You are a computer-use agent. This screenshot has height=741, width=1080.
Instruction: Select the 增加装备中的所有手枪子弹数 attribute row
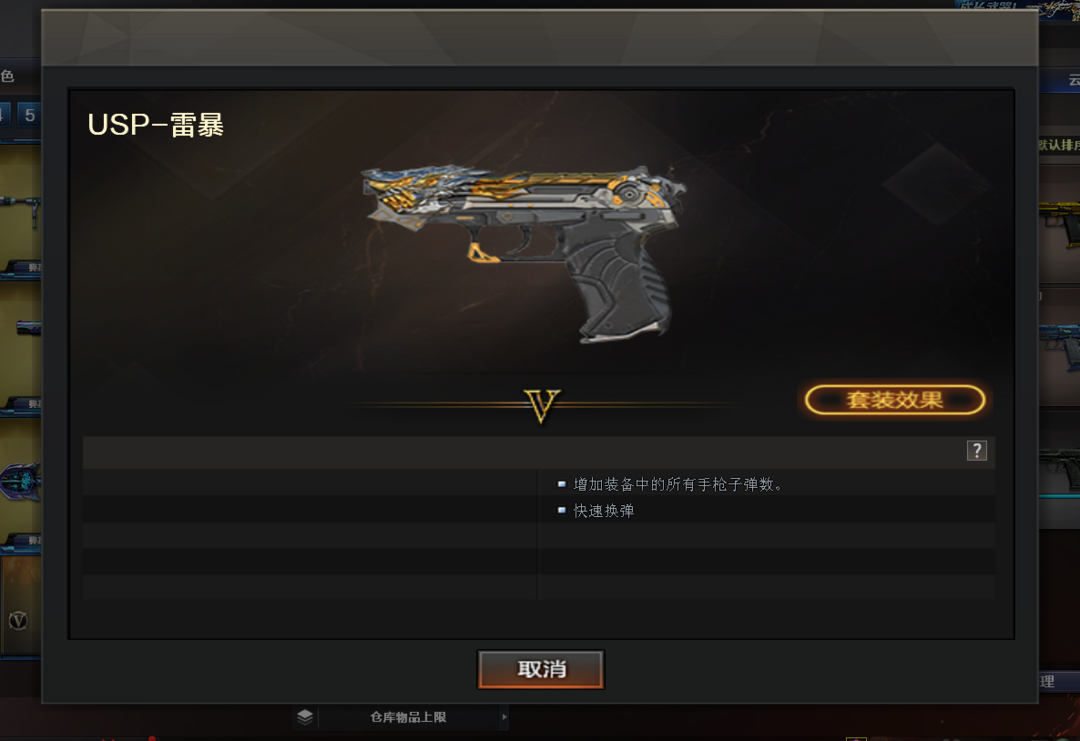(767, 484)
